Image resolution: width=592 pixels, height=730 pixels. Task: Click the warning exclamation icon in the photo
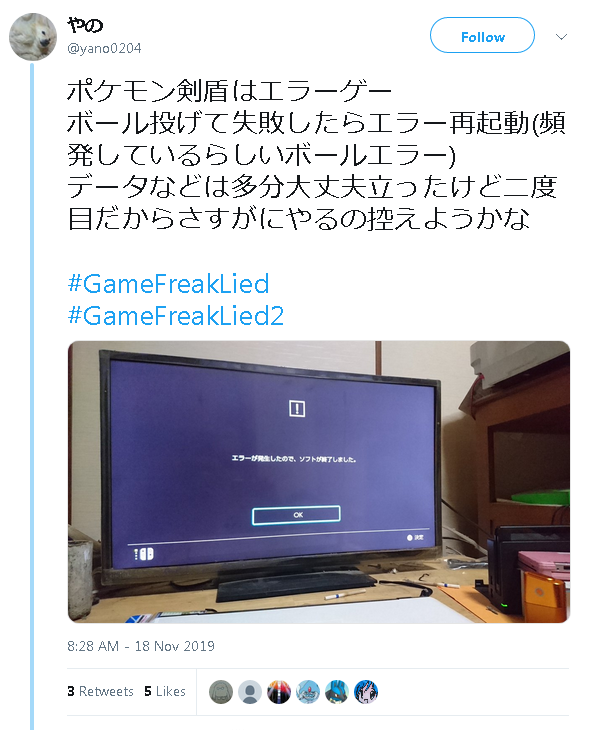[297, 409]
